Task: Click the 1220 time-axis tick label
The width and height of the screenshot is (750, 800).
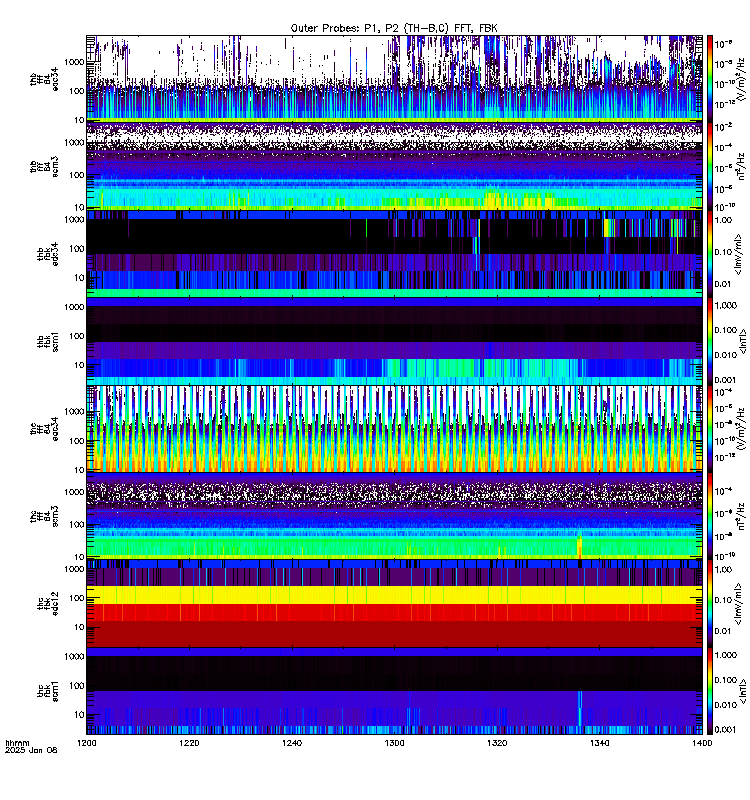Action: click(189, 743)
